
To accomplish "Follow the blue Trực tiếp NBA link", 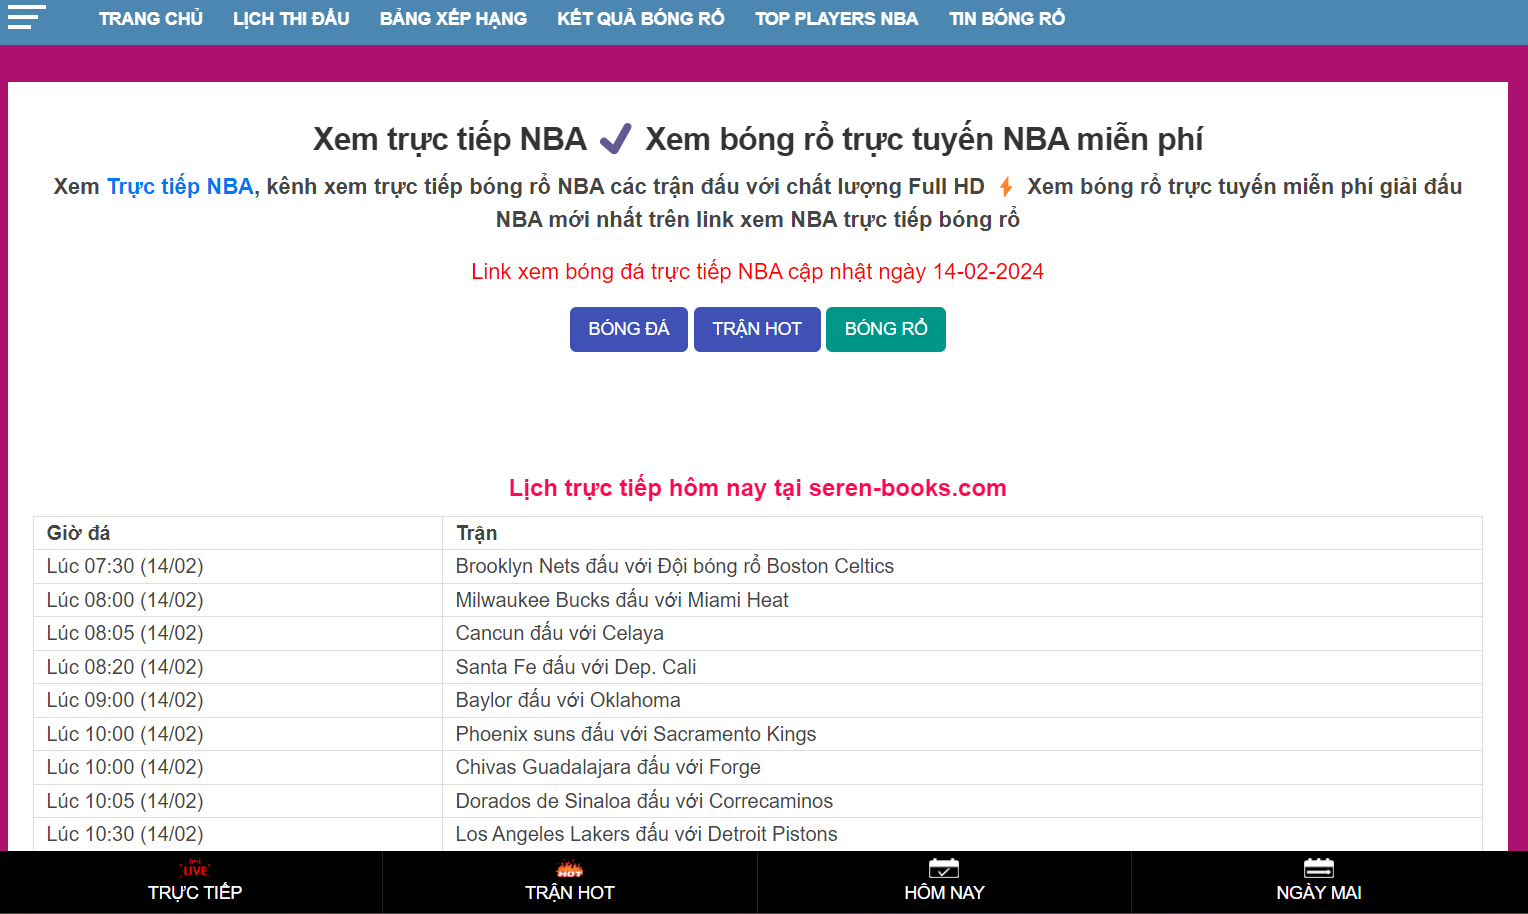I will point(180,187).
